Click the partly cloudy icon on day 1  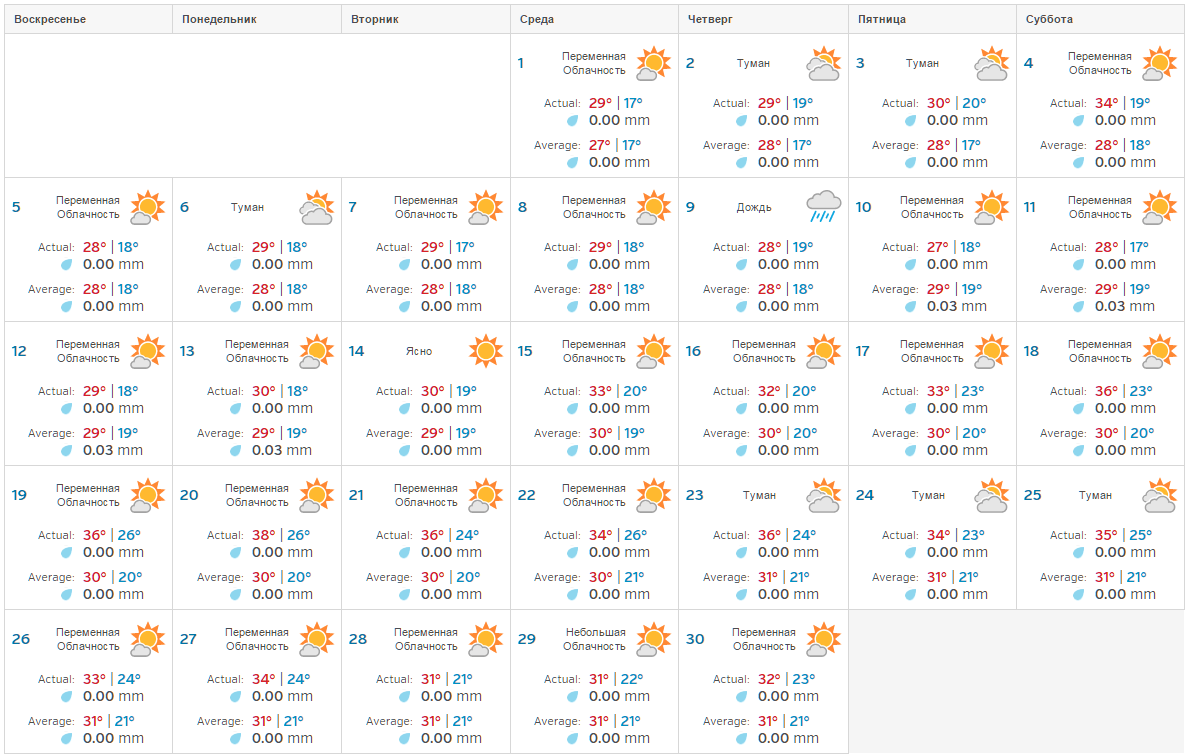(654, 64)
